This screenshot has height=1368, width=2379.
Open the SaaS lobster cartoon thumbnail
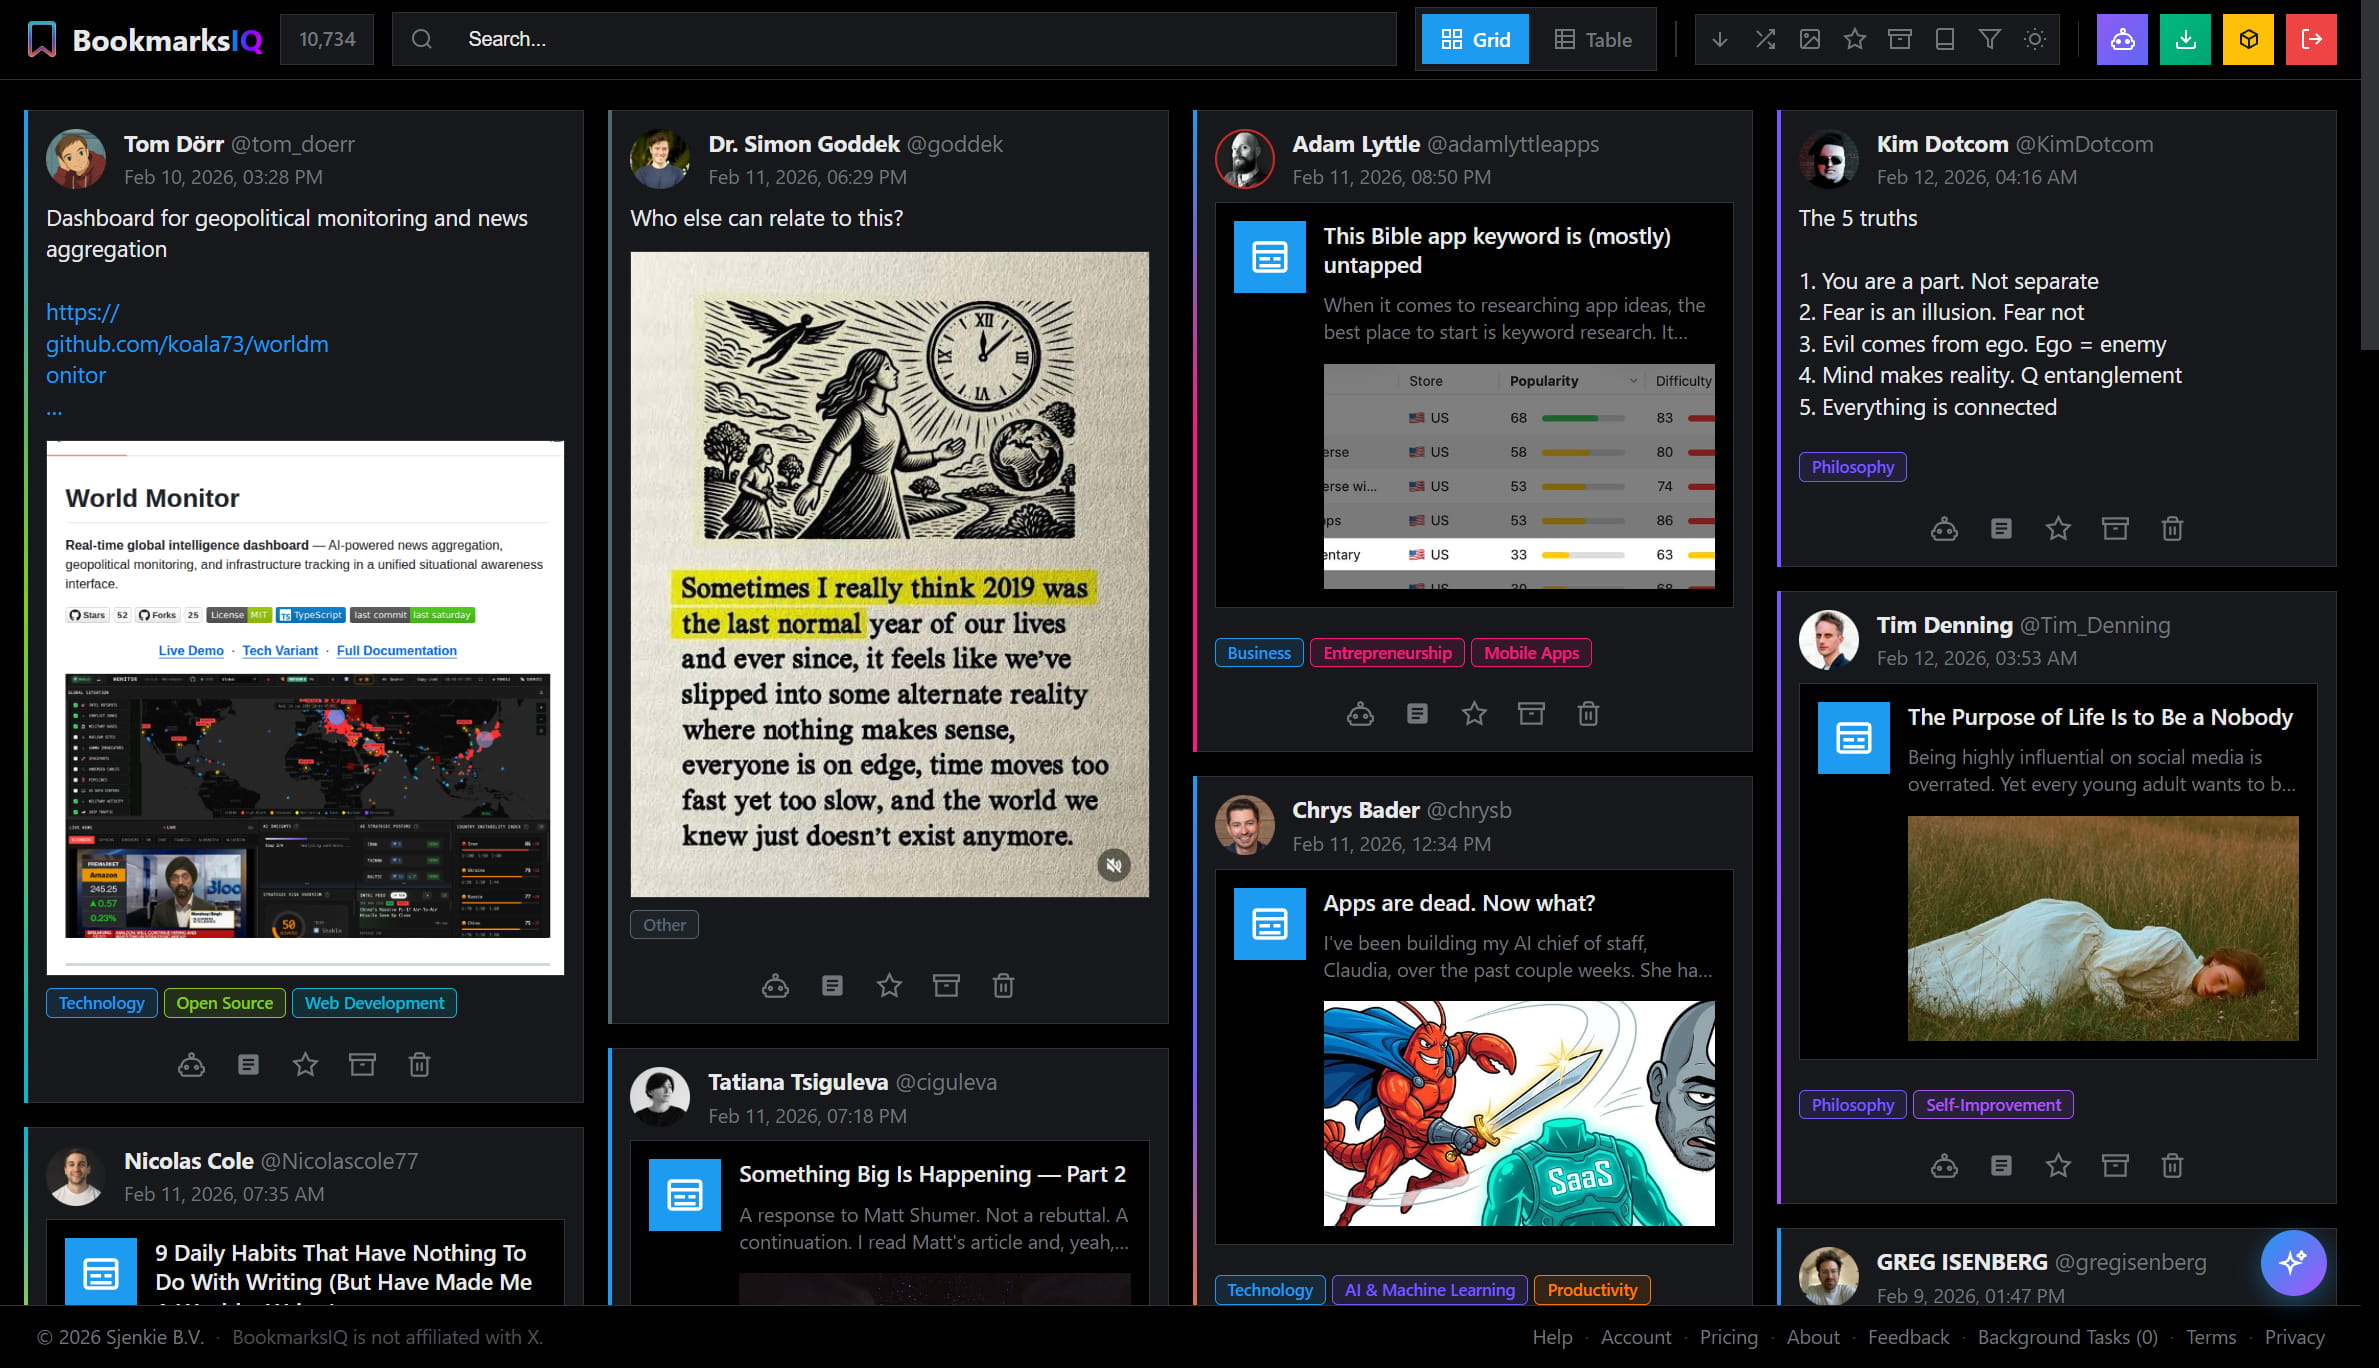coord(1519,1114)
